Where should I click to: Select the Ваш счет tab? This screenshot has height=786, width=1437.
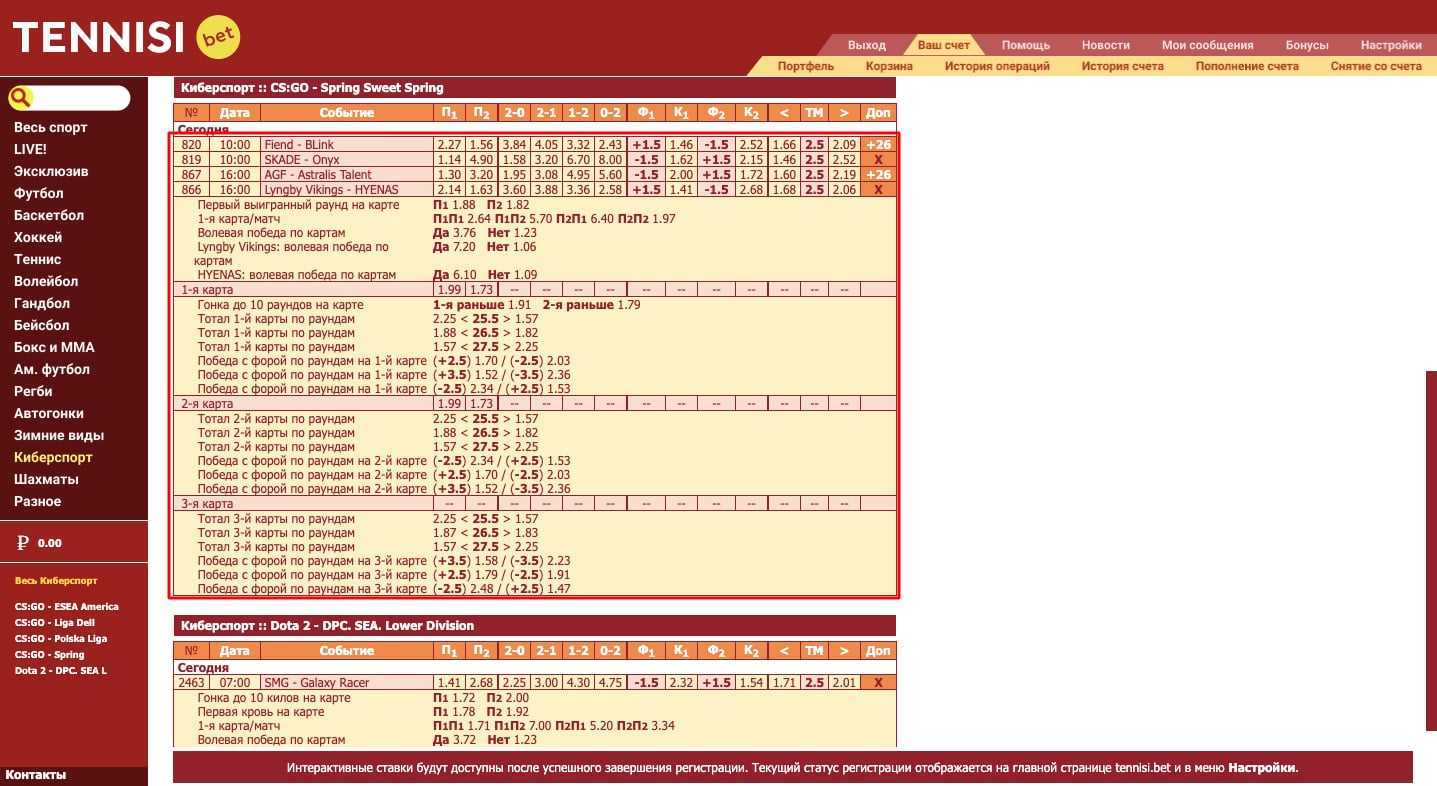944,45
